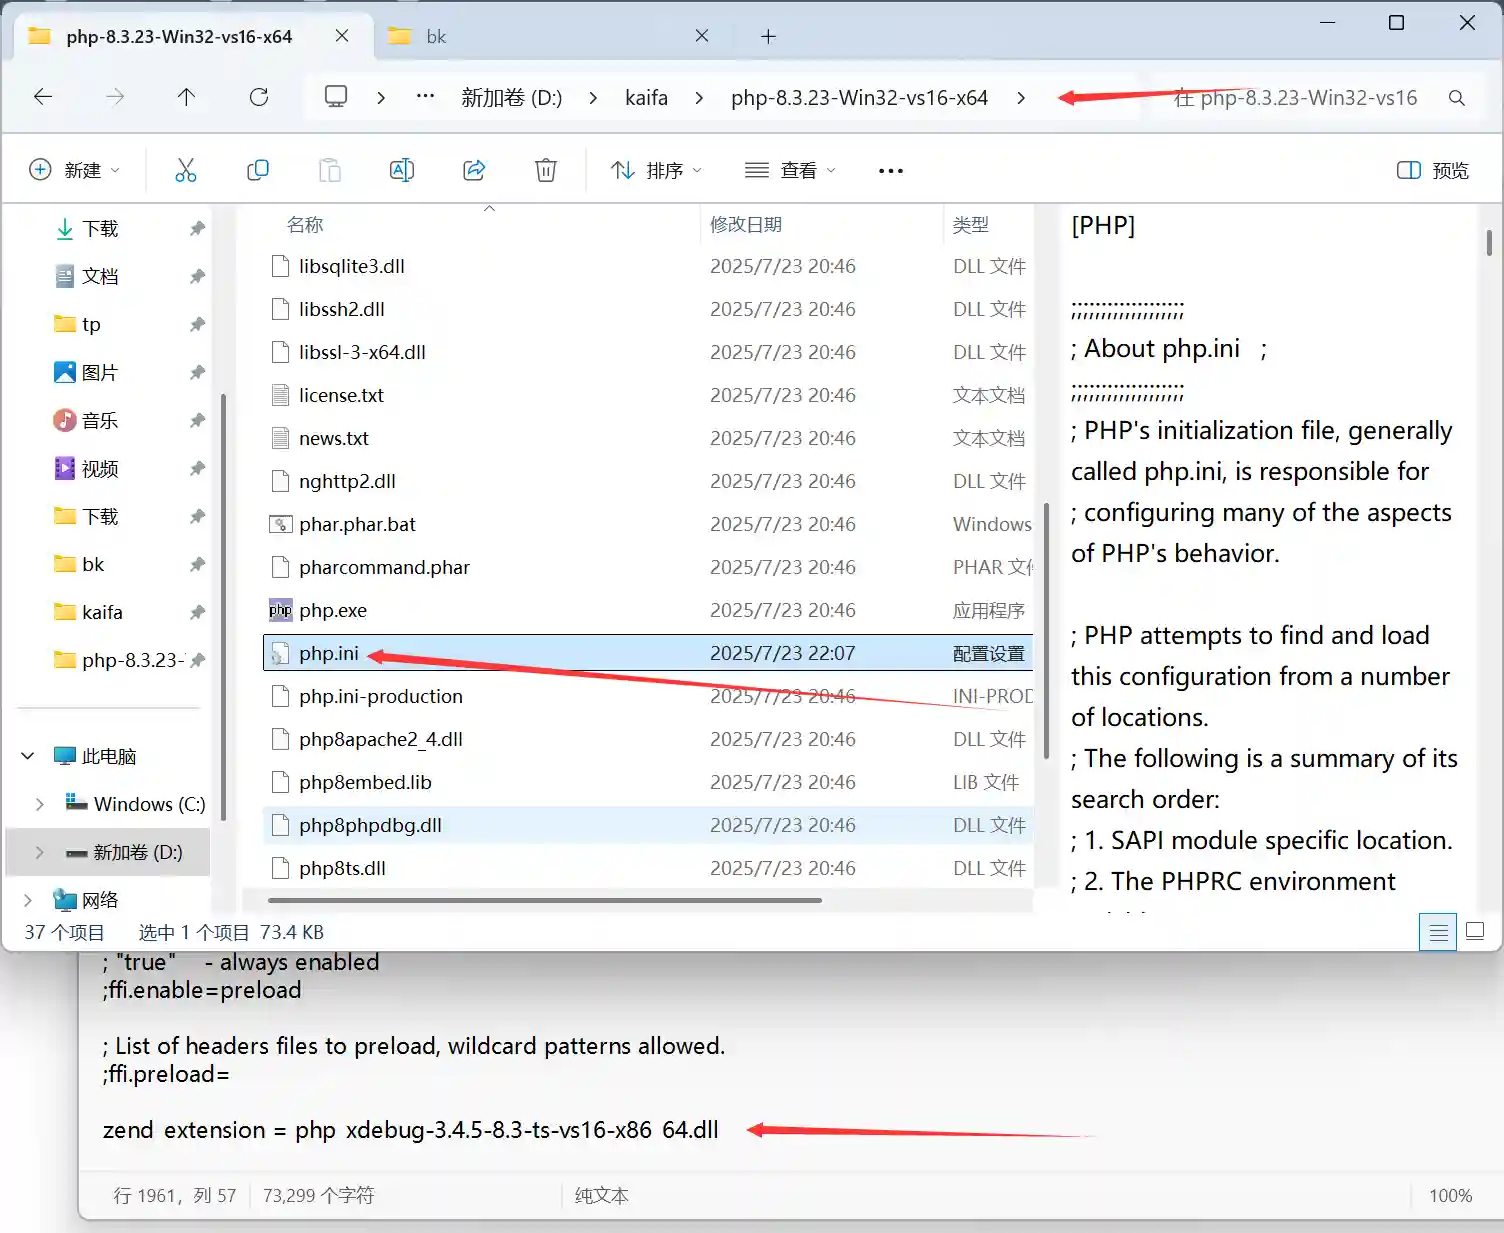Cut the selected php.ini file
Image resolution: width=1504 pixels, height=1233 pixels.
[x=186, y=169]
